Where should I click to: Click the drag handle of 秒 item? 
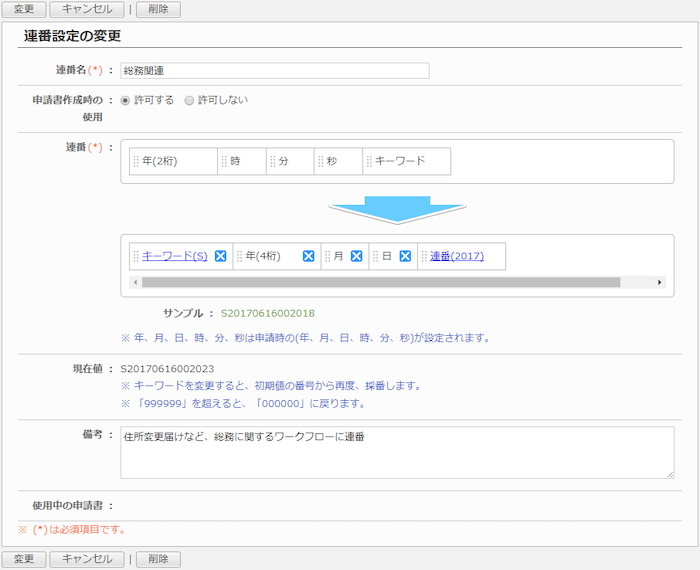pyautogui.click(x=320, y=161)
